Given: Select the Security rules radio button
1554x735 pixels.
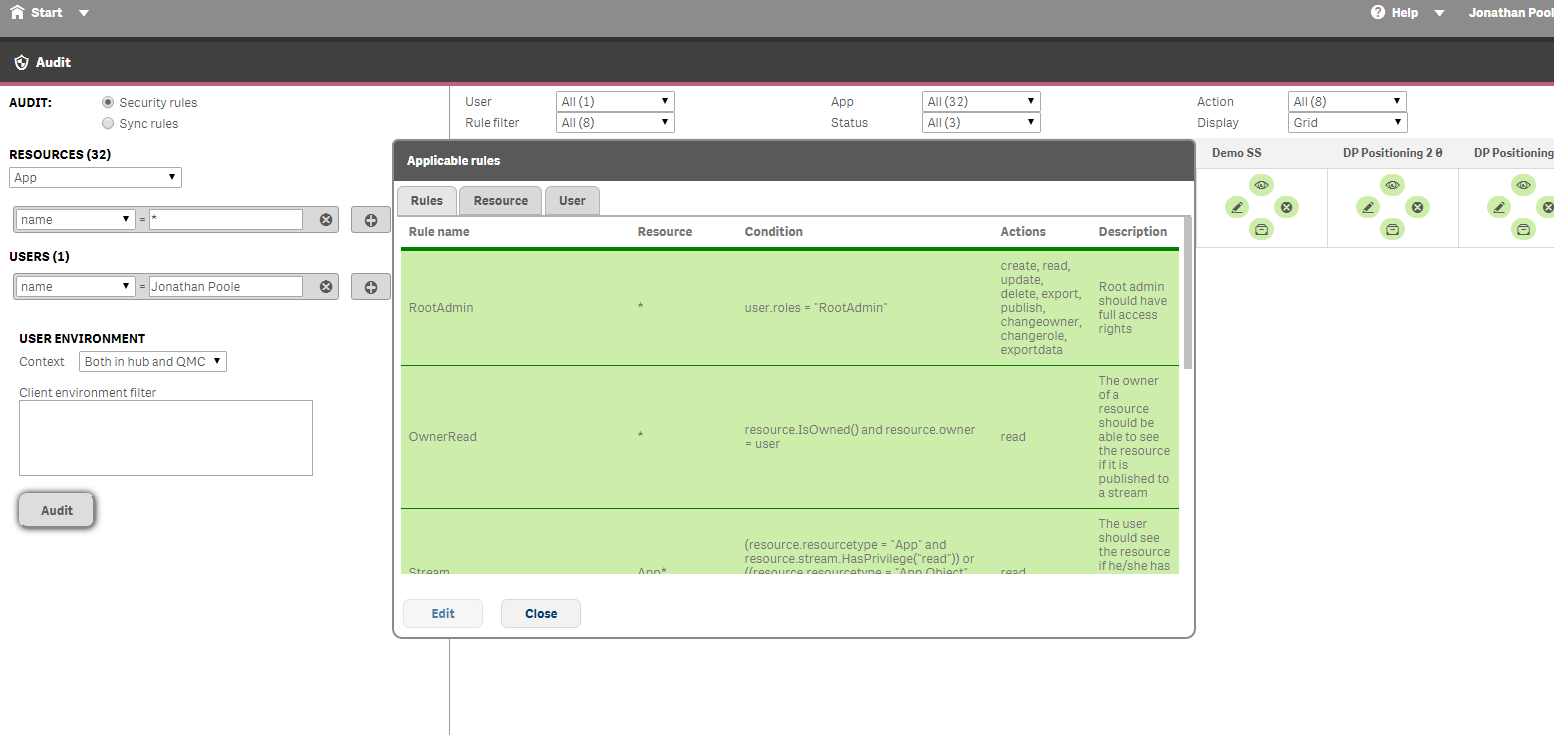Looking at the screenshot, I should pos(108,102).
